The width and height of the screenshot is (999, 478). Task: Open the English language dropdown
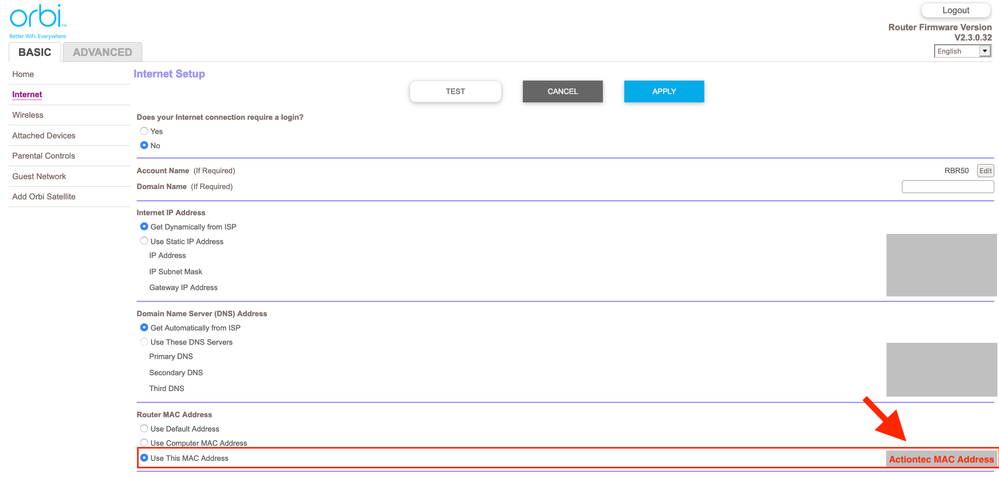pyautogui.click(x=962, y=51)
